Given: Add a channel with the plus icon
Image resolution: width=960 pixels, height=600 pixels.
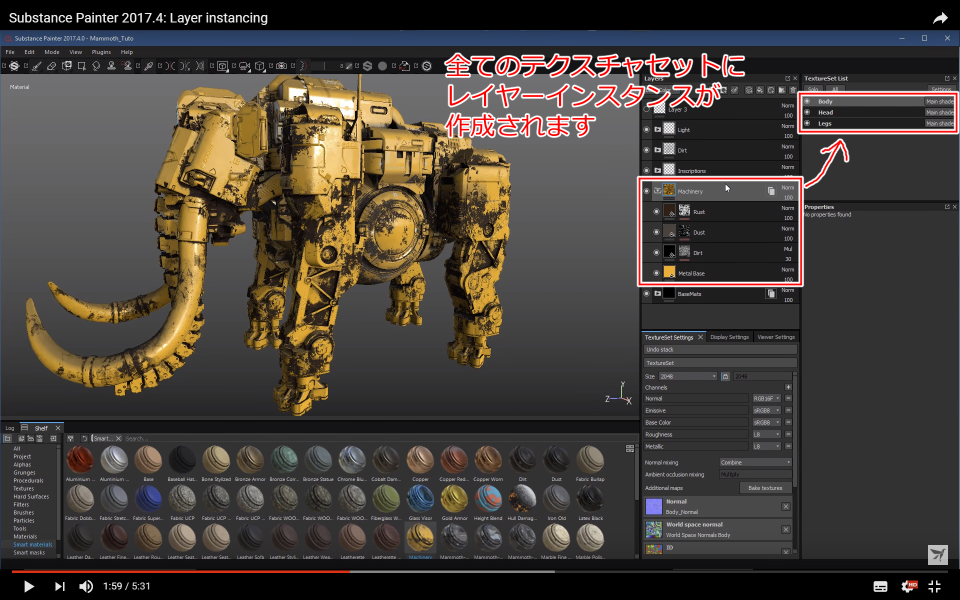Looking at the screenshot, I should pos(788,387).
